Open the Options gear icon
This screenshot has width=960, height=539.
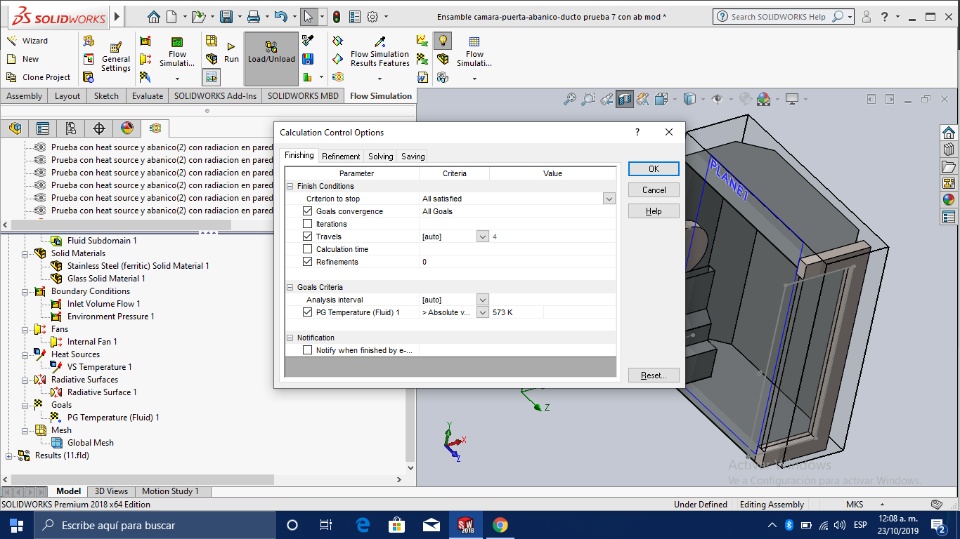click(x=372, y=17)
